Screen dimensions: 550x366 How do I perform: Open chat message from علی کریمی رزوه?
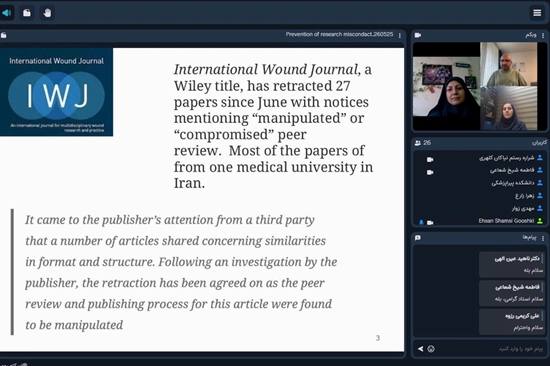pos(512,322)
